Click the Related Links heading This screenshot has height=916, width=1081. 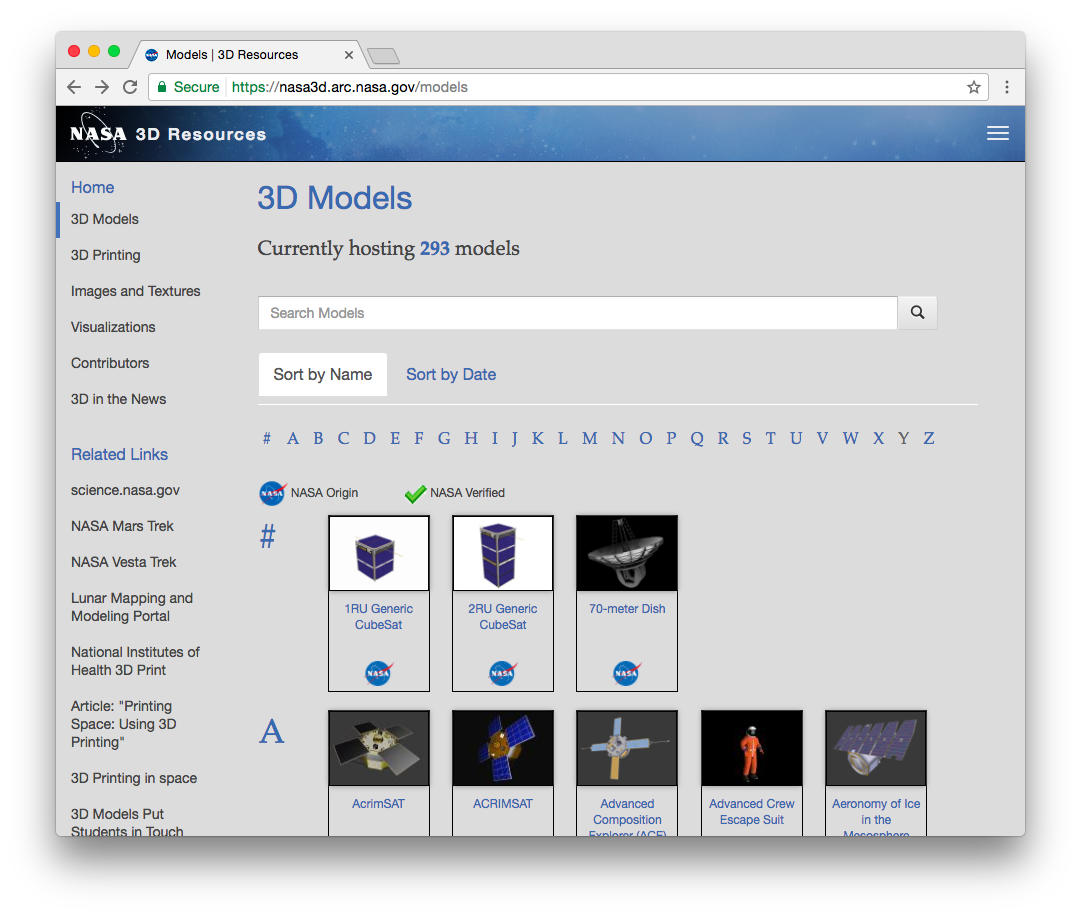119,454
